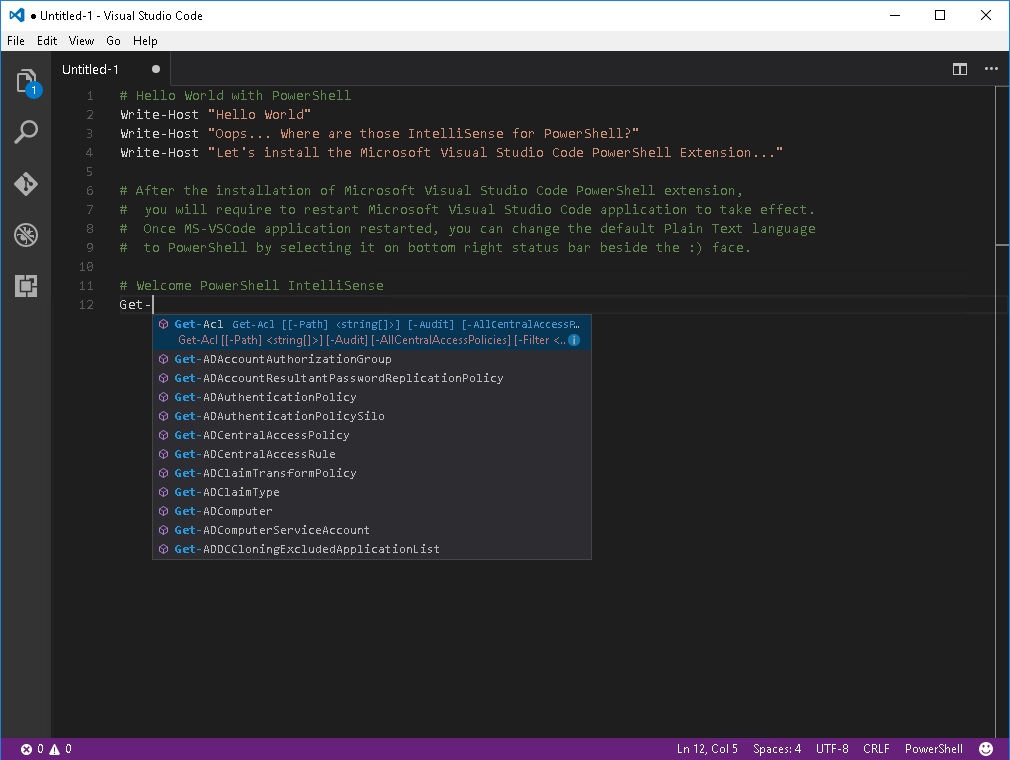Click line number 5 in the gutter
This screenshot has height=760, width=1010.
(90, 171)
